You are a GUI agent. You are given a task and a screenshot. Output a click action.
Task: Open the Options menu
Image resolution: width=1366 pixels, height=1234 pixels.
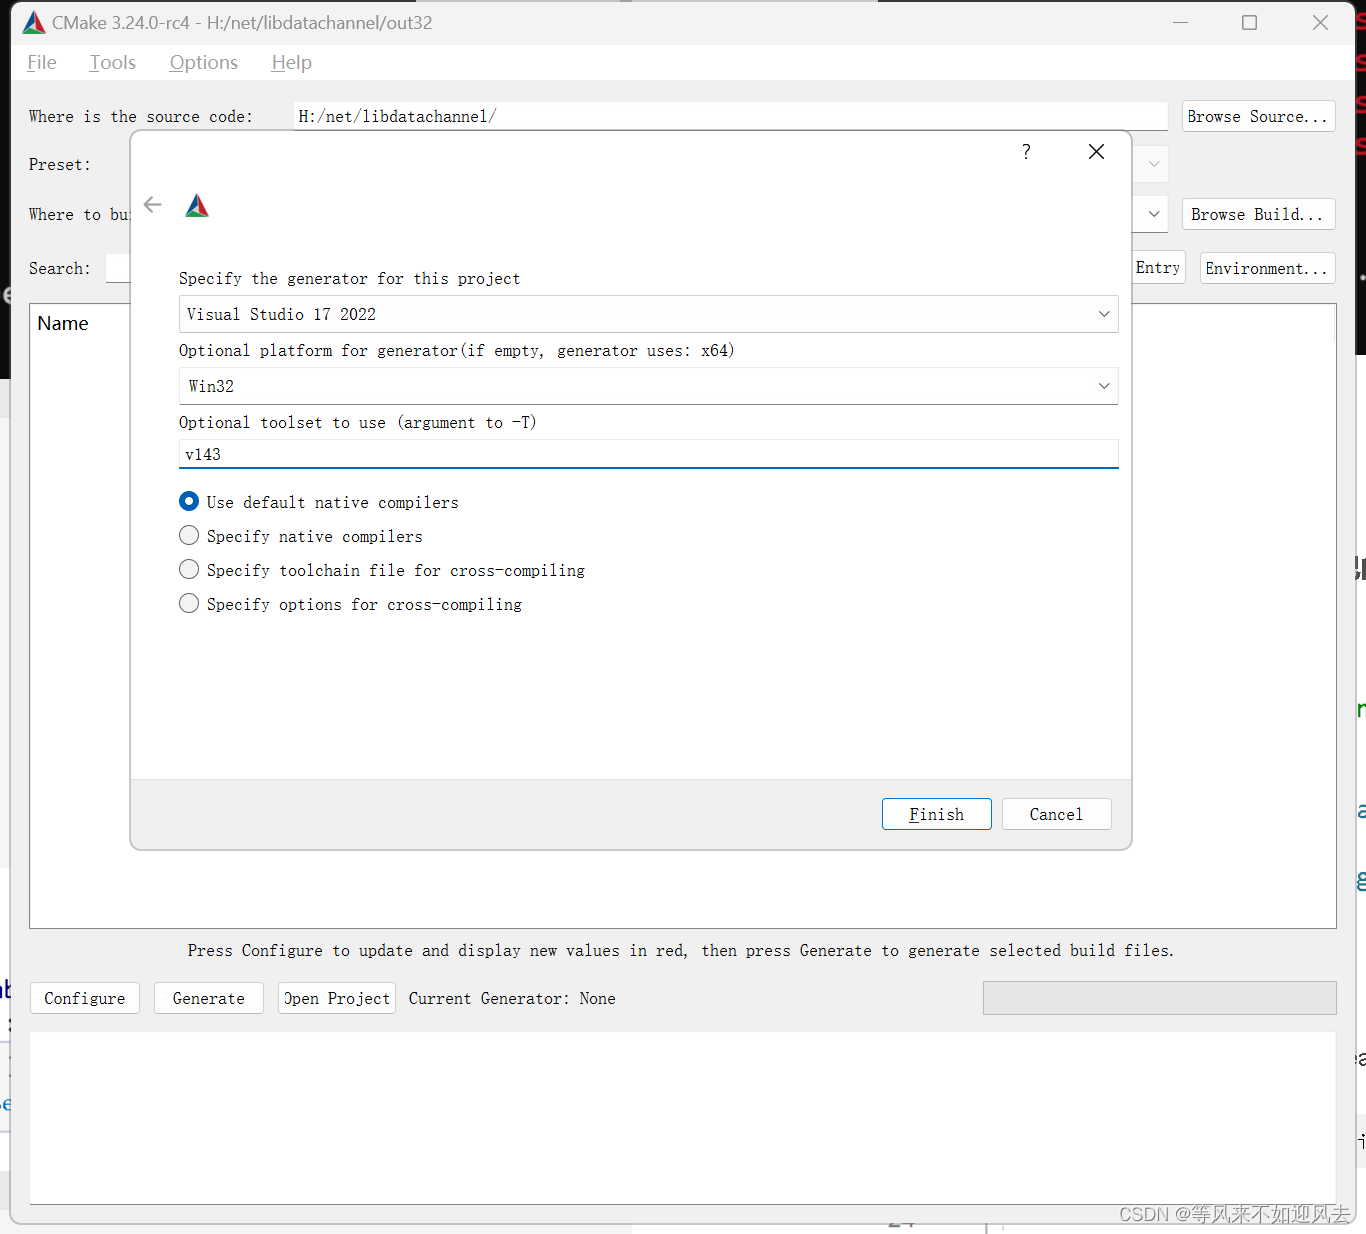tap(204, 63)
